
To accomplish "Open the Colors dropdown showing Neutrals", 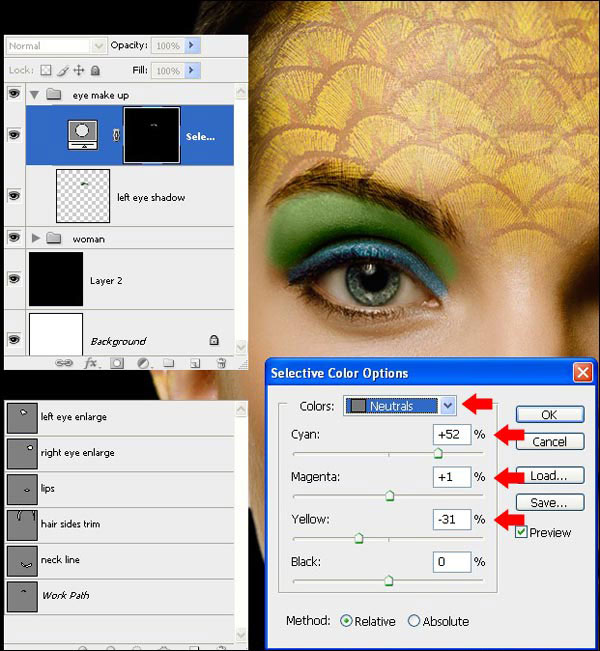I will click(x=448, y=405).
